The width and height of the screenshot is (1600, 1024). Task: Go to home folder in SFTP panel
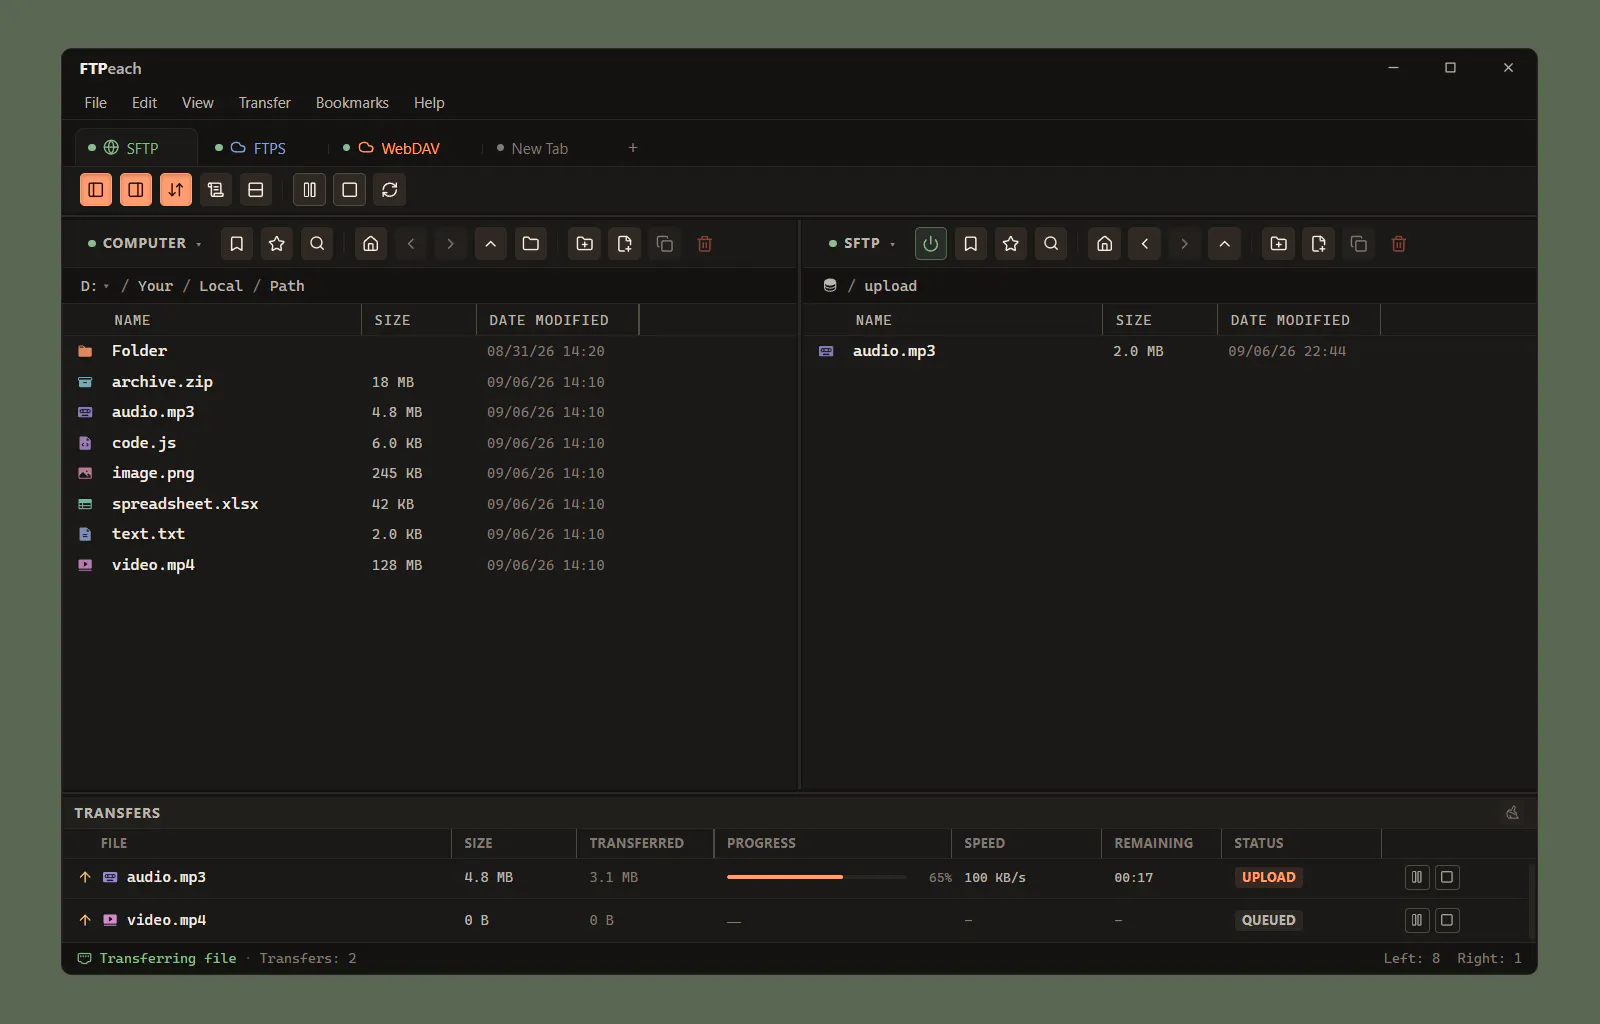(x=1105, y=244)
